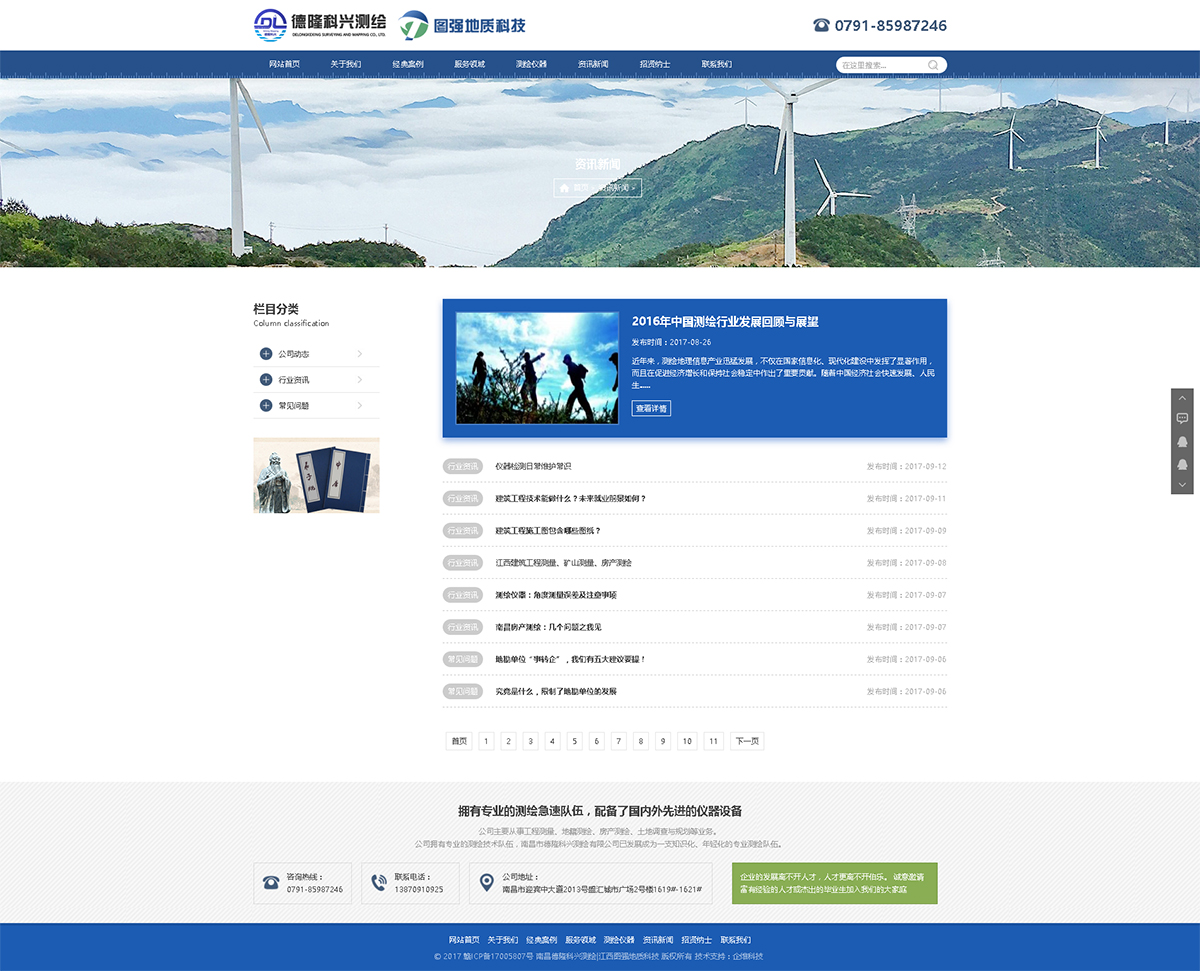Viewport: 1200px width, 971px height.
Task: Click the 行业资讯 tag on 仪器检测日常维护常识 row
Action: coord(463,467)
